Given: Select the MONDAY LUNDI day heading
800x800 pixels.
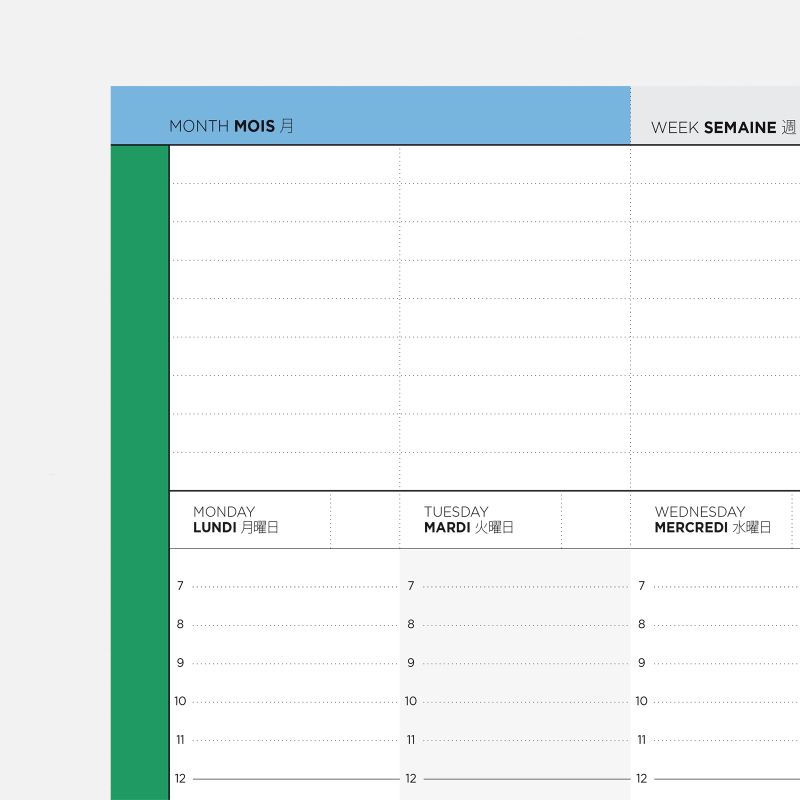Looking at the screenshot, I should pos(235,520).
